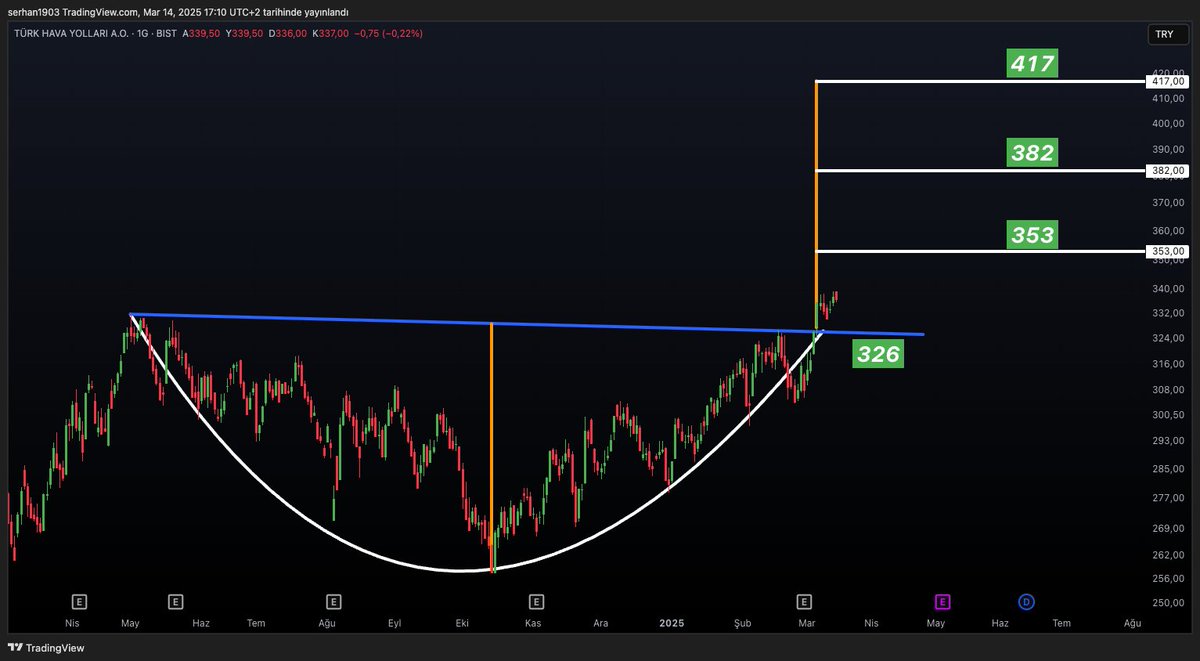The image size is (1200, 661).
Task: Click the 285,00 price axis label
Action: point(1168,469)
